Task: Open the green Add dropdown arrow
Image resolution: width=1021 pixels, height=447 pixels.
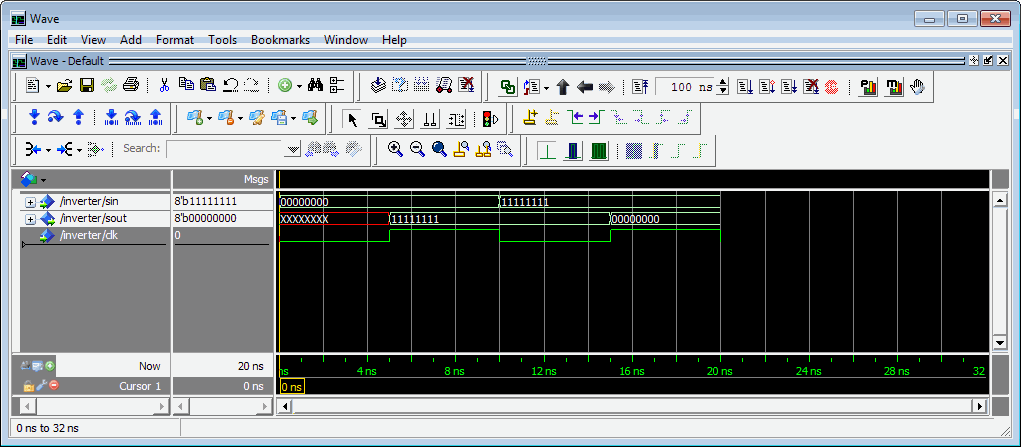Action: point(300,85)
